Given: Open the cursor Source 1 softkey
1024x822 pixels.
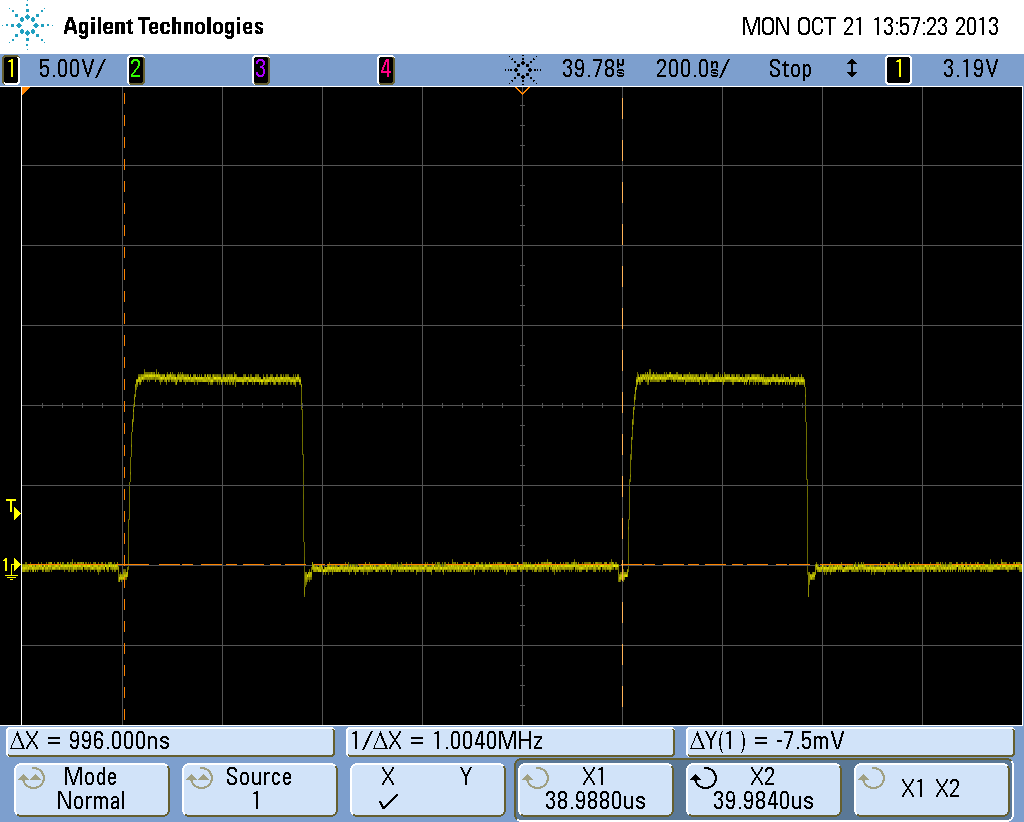Looking at the screenshot, I should [x=259, y=789].
